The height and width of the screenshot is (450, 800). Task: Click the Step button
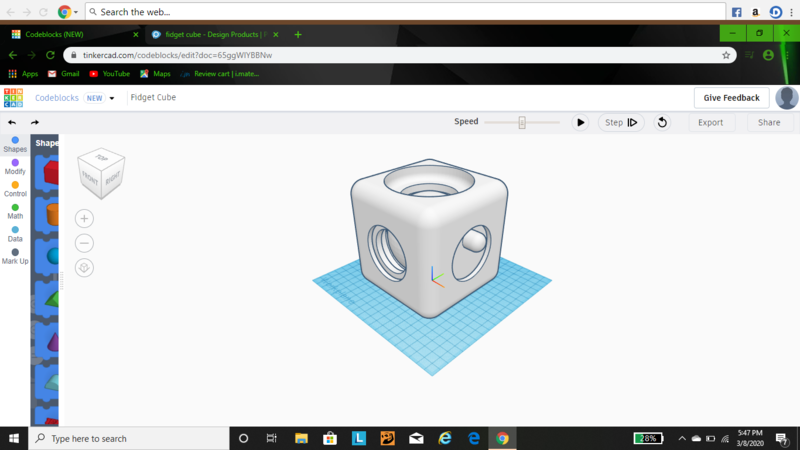[x=620, y=122]
